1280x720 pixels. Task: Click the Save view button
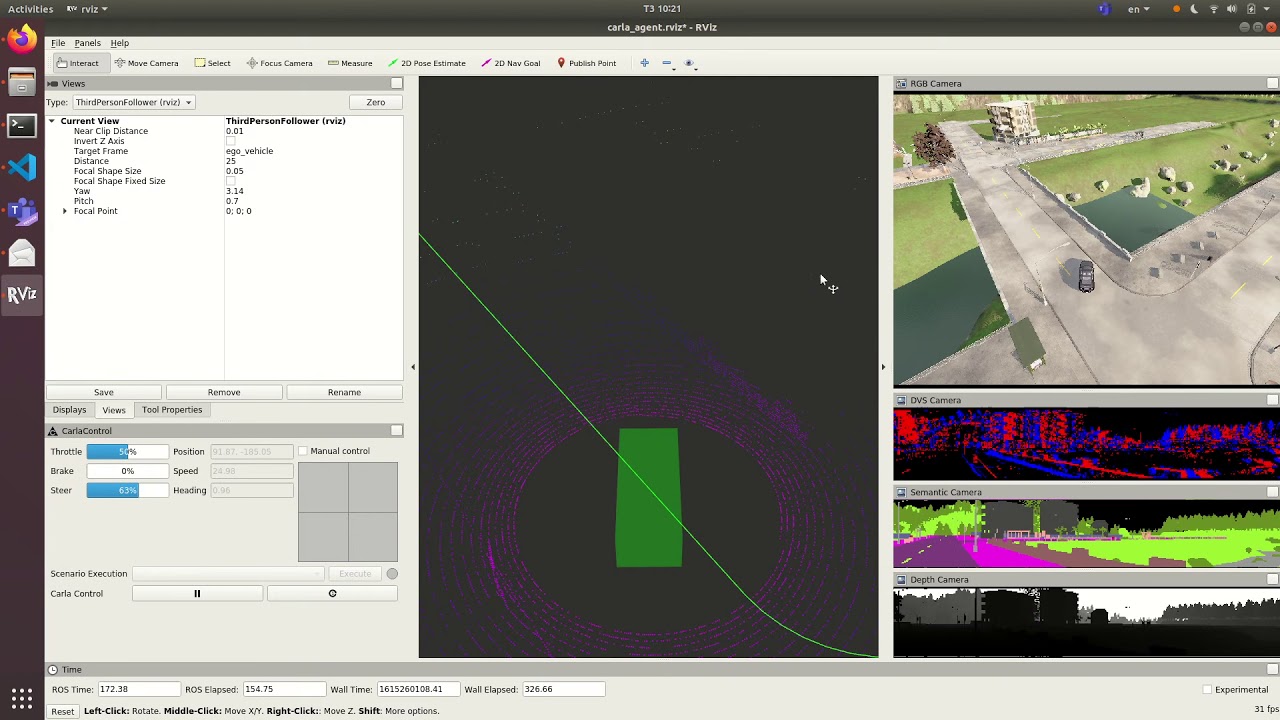click(x=104, y=392)
